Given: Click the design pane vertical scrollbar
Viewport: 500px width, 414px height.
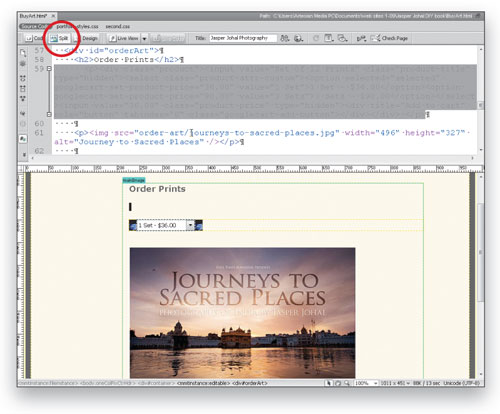Looking at the screenshot, I should [480, 252].
